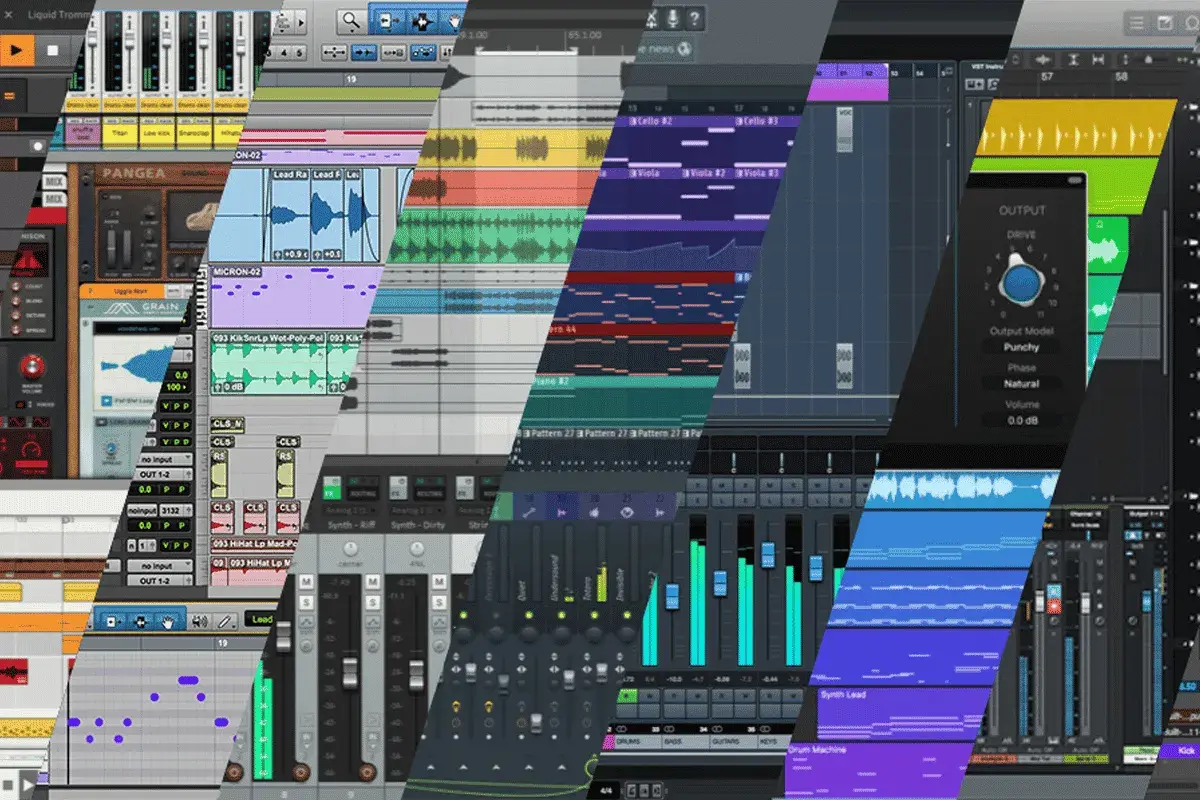The width and height of the screenshot is (1200, 800).
Task: Select the Selector tool in top toolbar
Action: (x=423, y=19)
